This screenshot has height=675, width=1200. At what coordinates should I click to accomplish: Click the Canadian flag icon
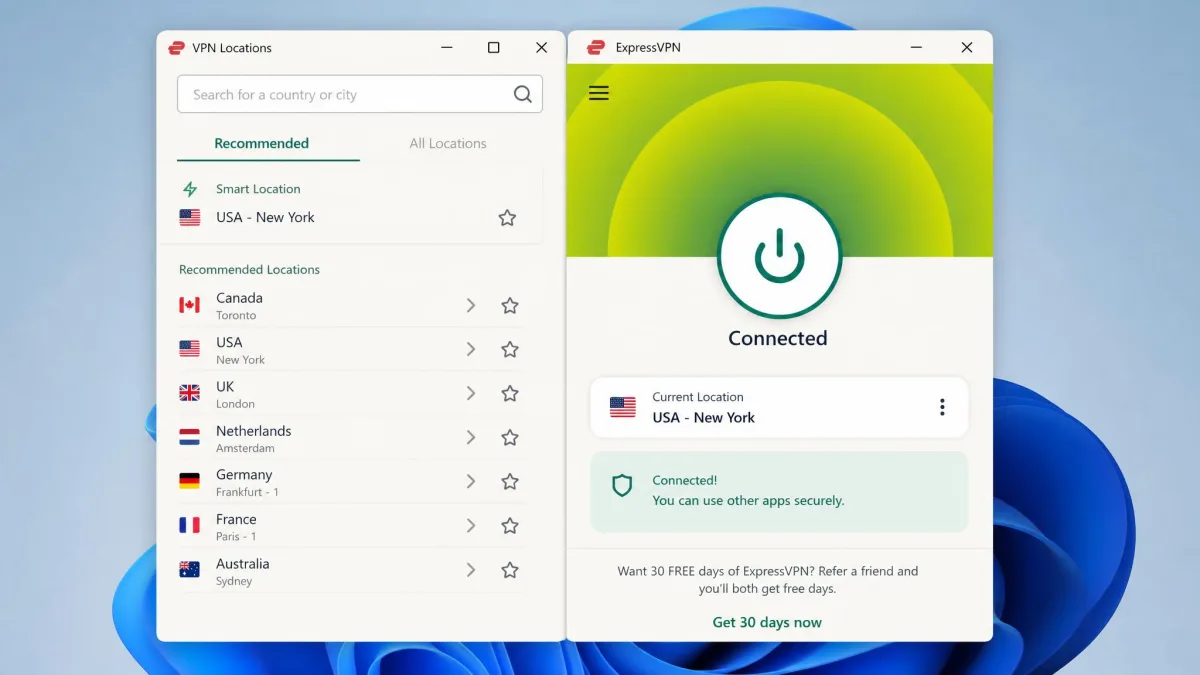[190, 306]
